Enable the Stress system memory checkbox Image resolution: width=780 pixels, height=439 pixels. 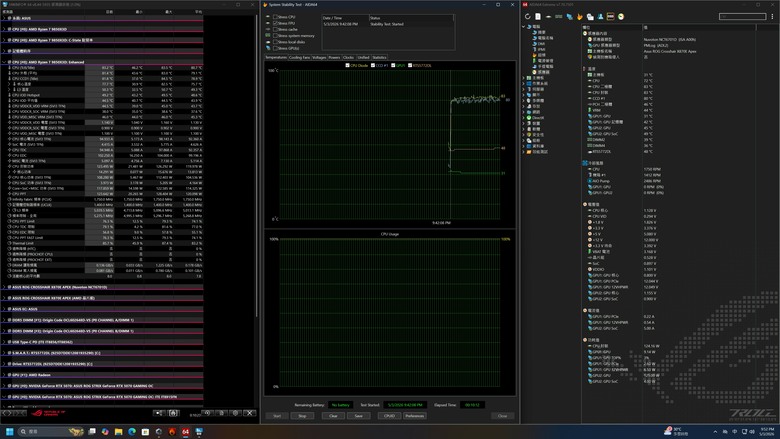click(275, 36)
